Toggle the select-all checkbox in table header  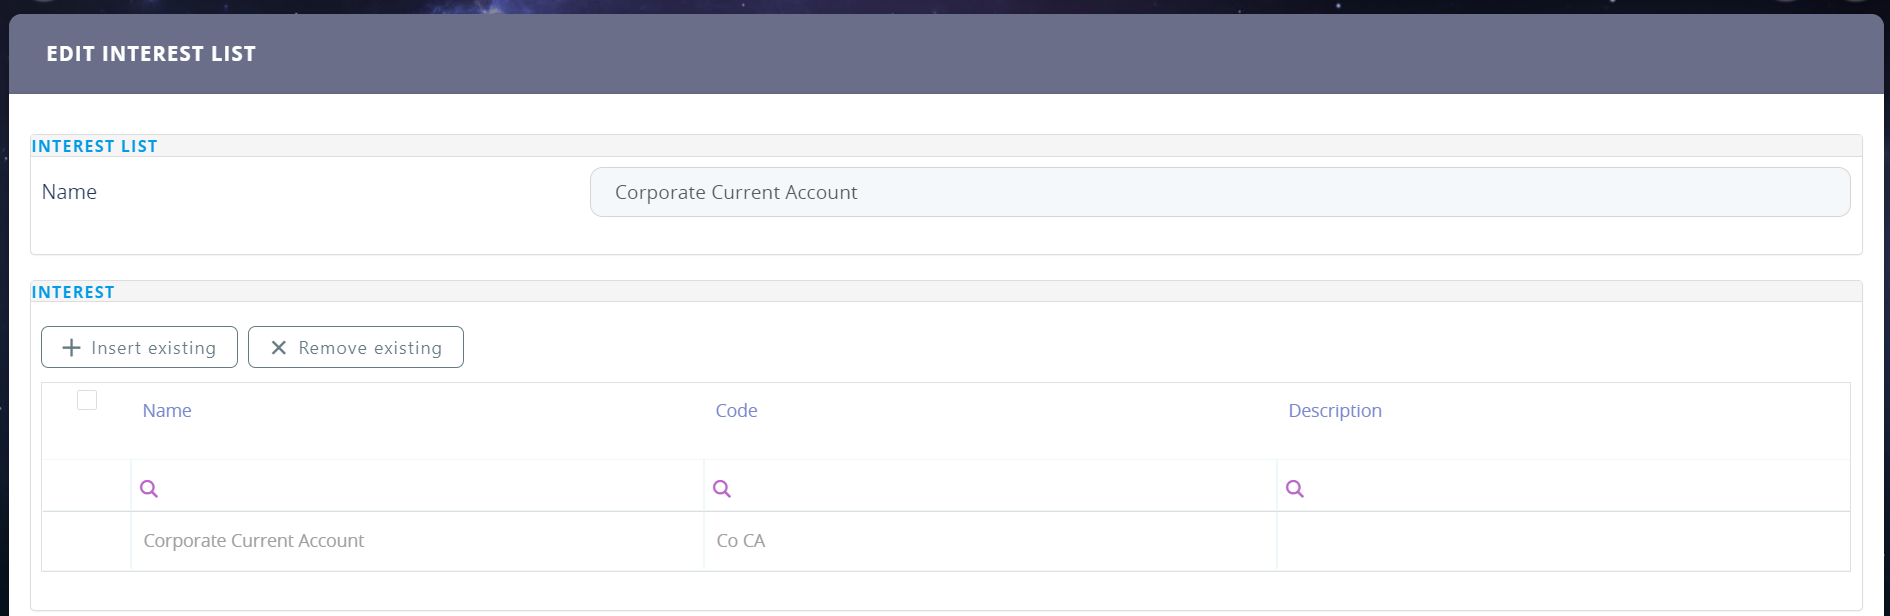coord(87,400)
